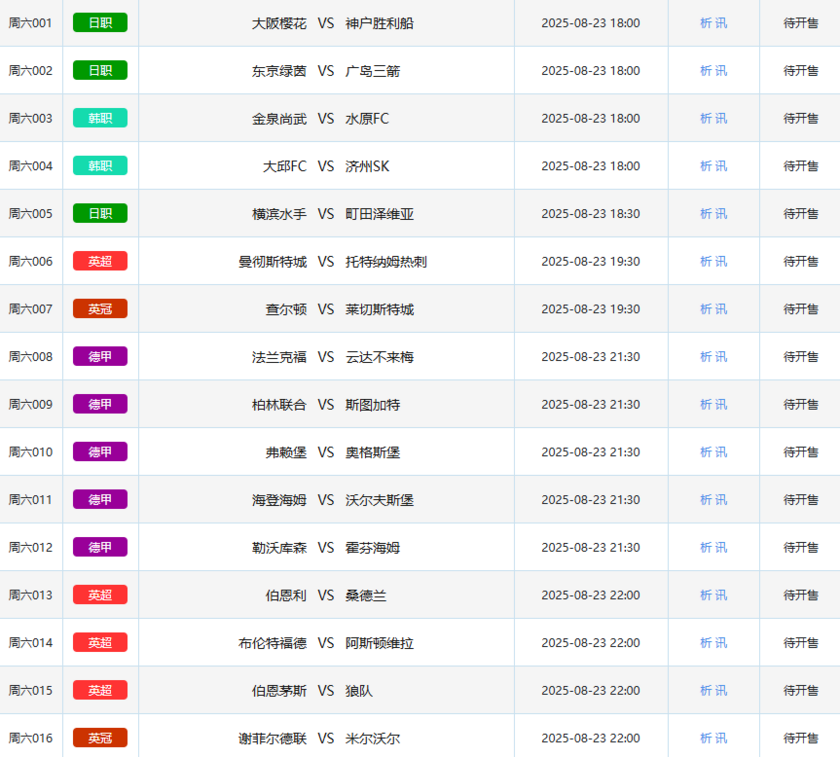Click the 德甲 badge for match 周六008

pyautogui.click(x=100, y=357)
